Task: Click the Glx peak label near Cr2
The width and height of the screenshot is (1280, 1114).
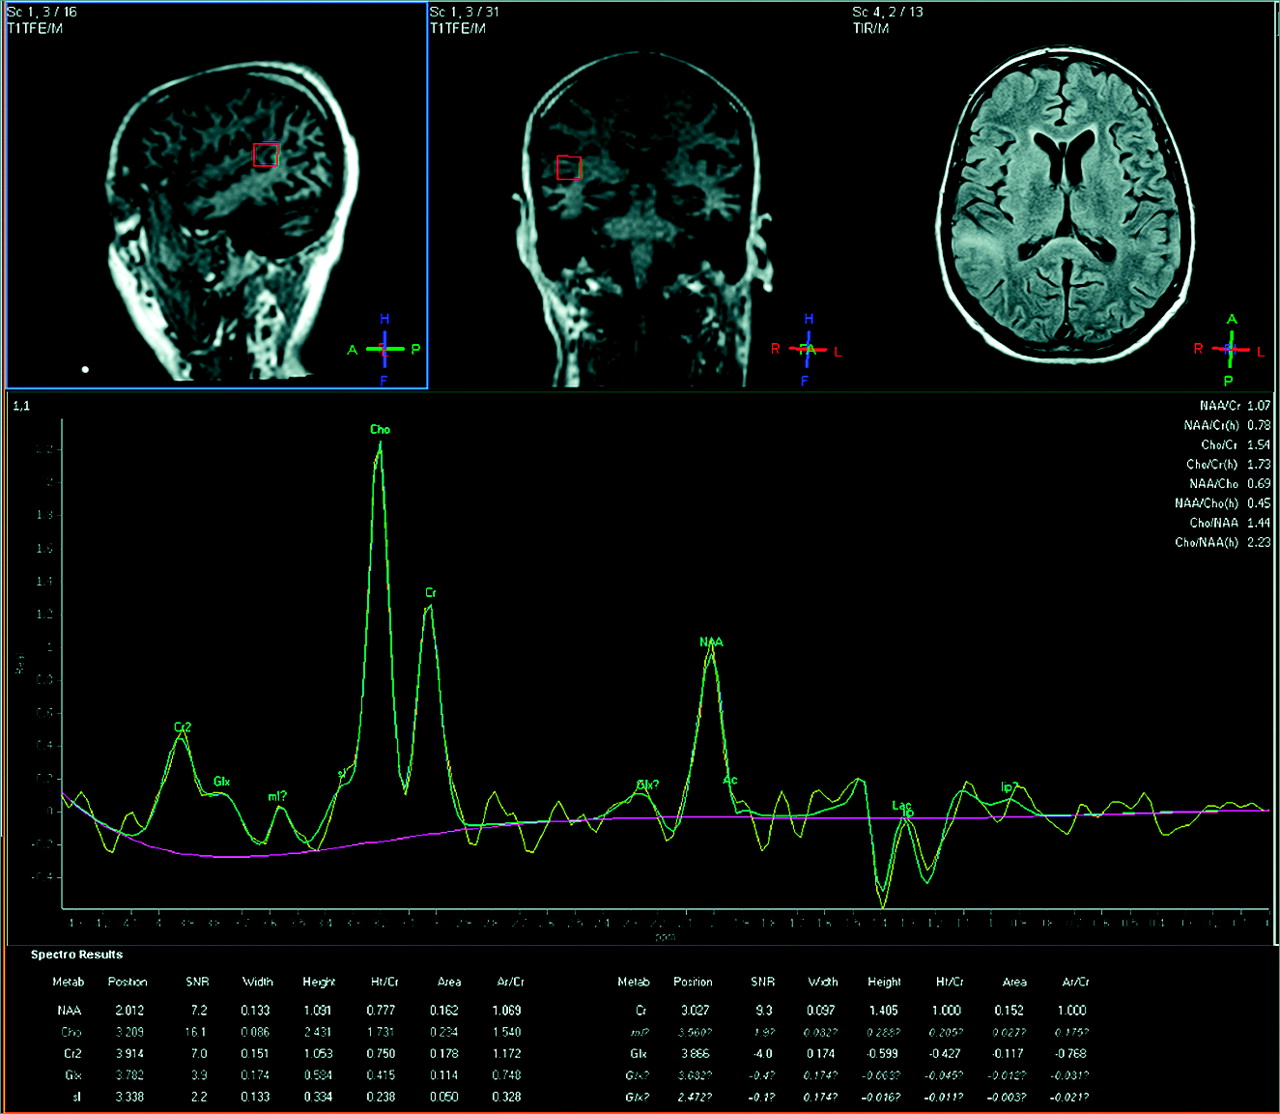Action: [x=221, y=781]
